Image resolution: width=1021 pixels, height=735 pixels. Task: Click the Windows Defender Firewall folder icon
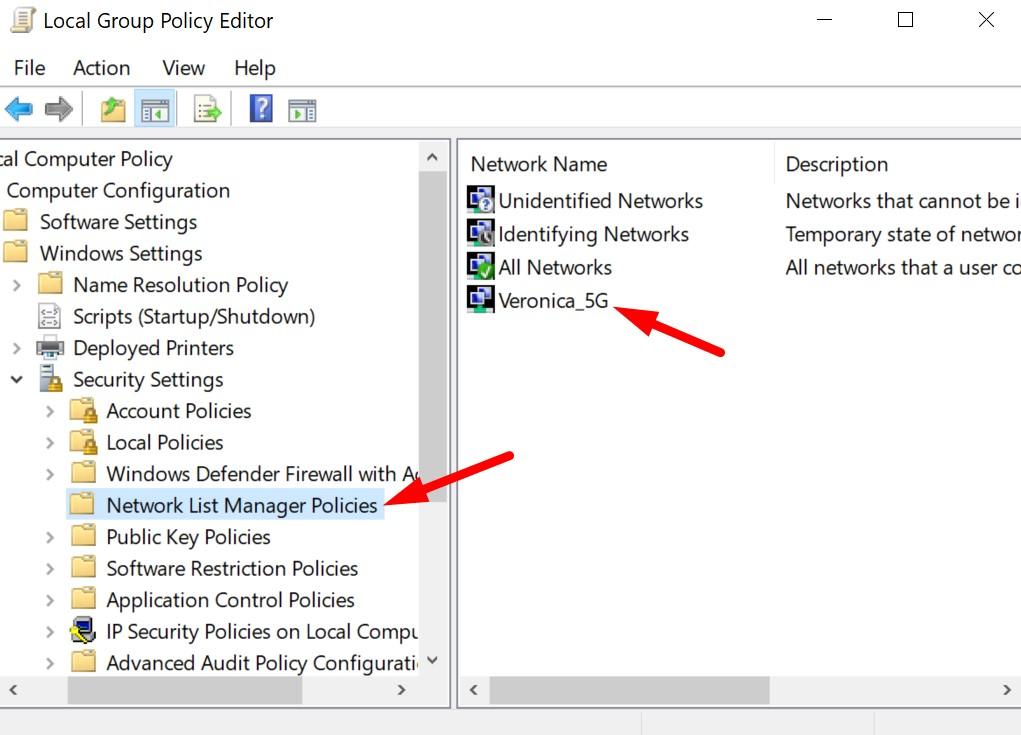tap(83, 472)
